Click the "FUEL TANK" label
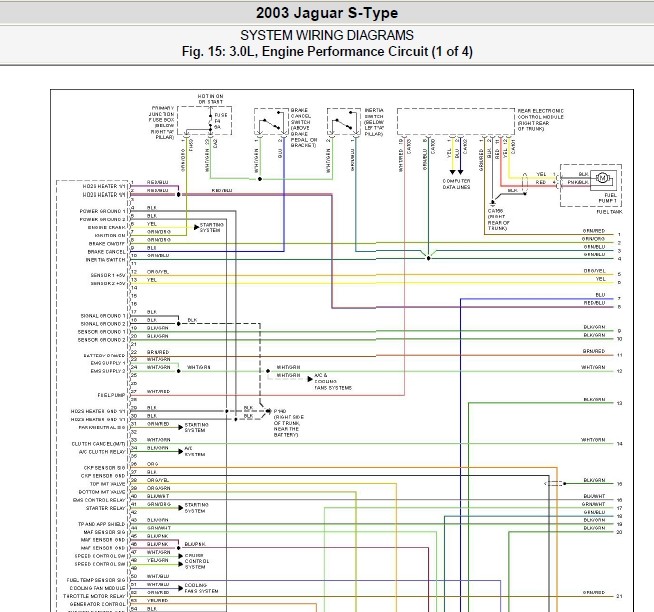654x612 pixels. [x=609, y=212]
